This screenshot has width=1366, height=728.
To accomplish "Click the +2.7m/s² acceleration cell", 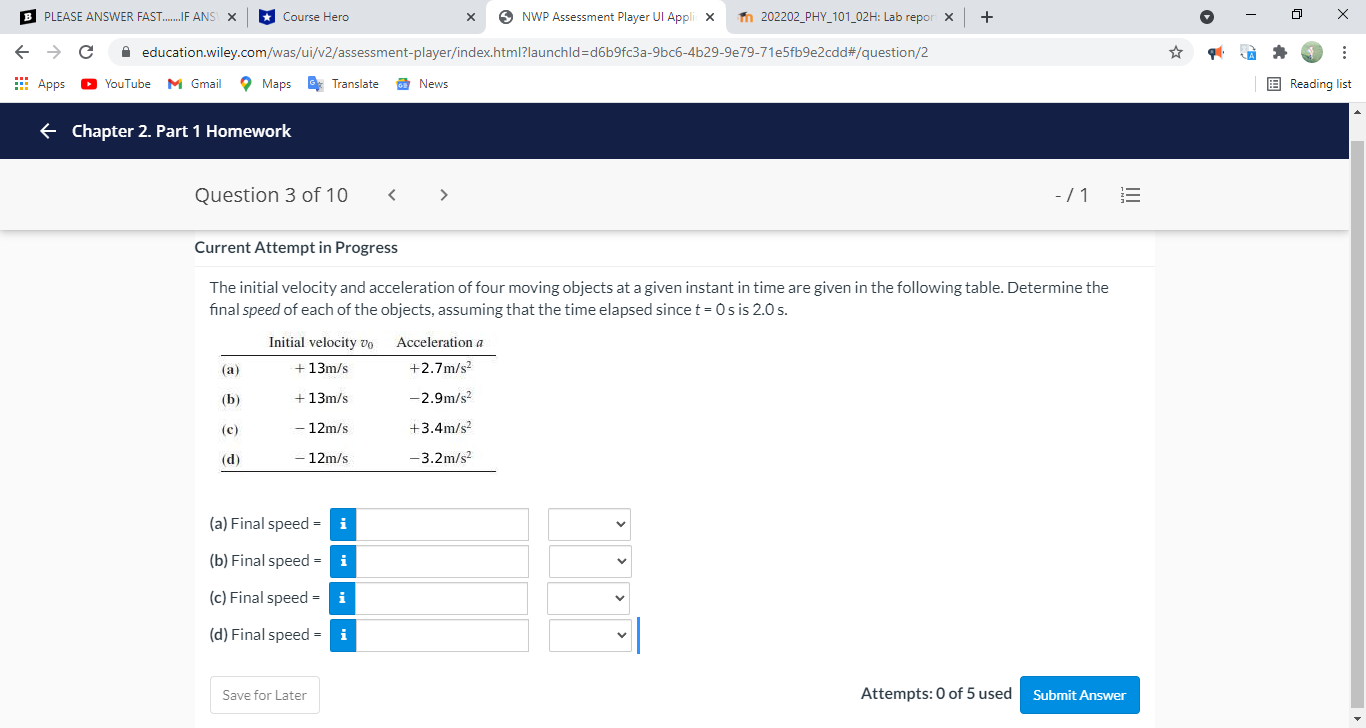I will (x=440, y=369).
